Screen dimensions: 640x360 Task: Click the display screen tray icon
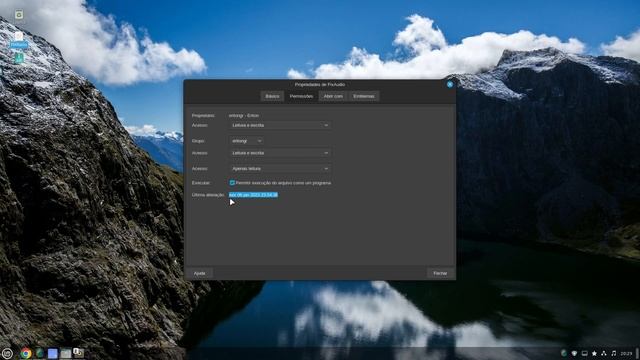click(584, 353)
